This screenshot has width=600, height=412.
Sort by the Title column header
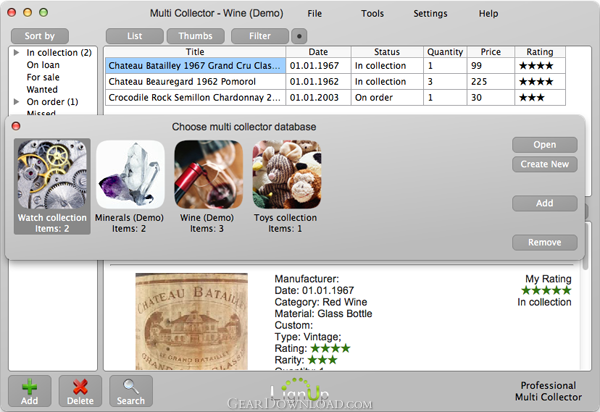(x=195, y=52)
